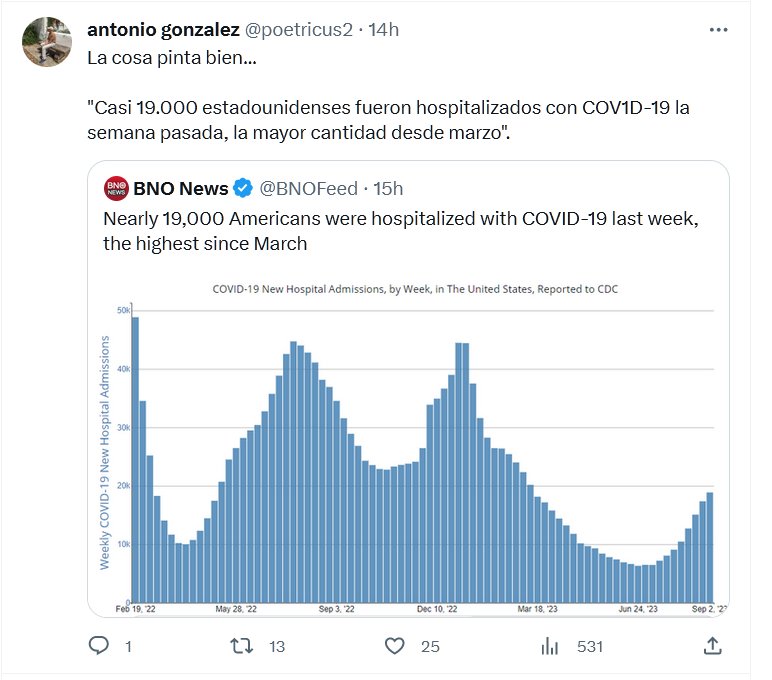Click the 14h tweet timestamp

pyautogui.click(x=383, y=30)
